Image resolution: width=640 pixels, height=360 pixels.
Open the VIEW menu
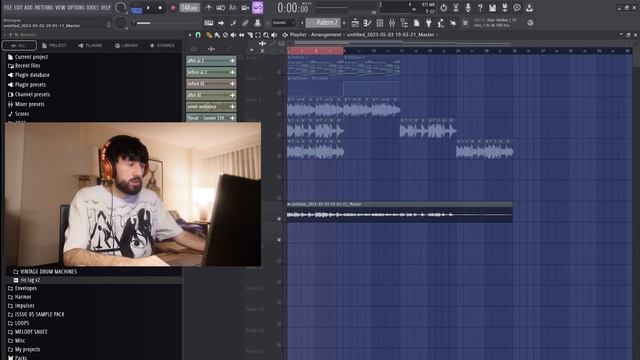60,7
